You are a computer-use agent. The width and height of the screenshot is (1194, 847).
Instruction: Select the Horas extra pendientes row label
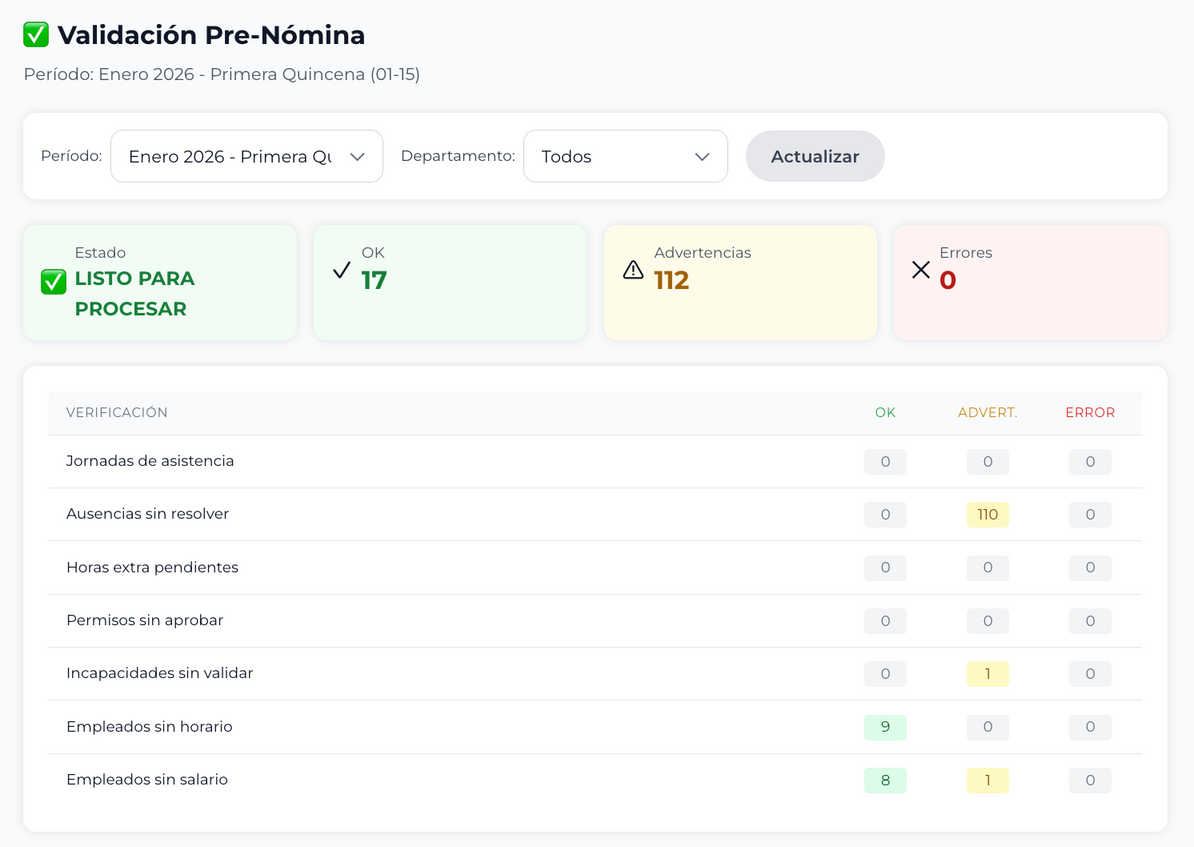click(152, 567)
